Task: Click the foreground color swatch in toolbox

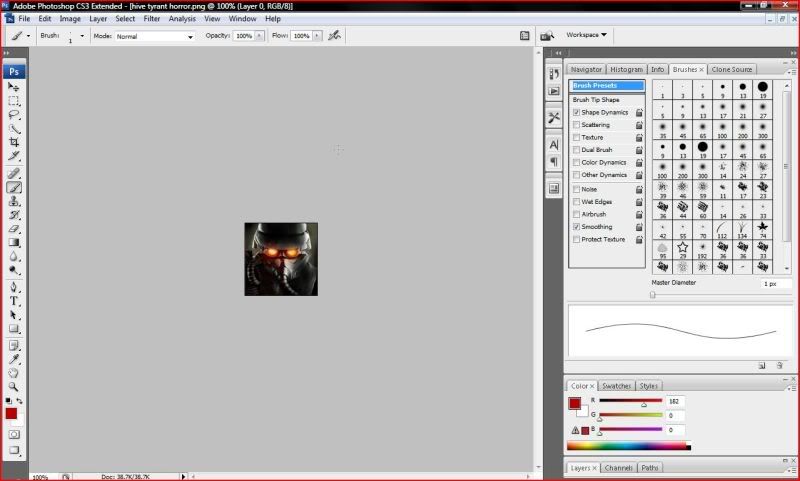Action: coord(11,414)
